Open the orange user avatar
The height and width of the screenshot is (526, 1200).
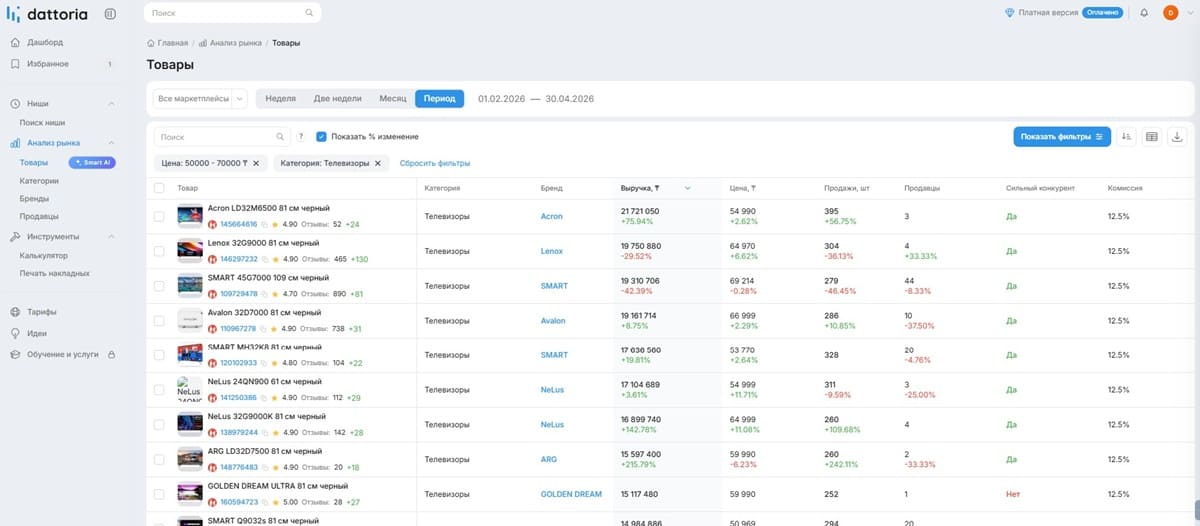(1170, 13)
